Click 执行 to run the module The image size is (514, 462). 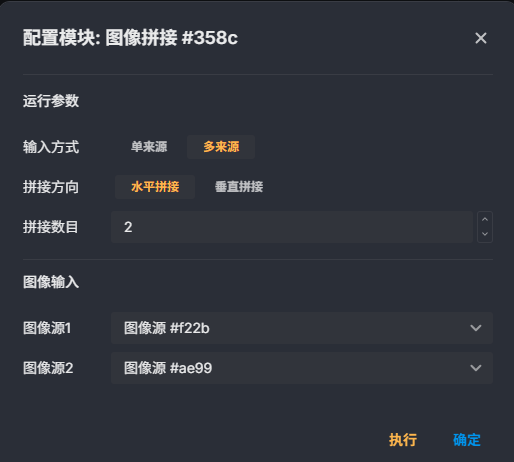pos(403,440)
